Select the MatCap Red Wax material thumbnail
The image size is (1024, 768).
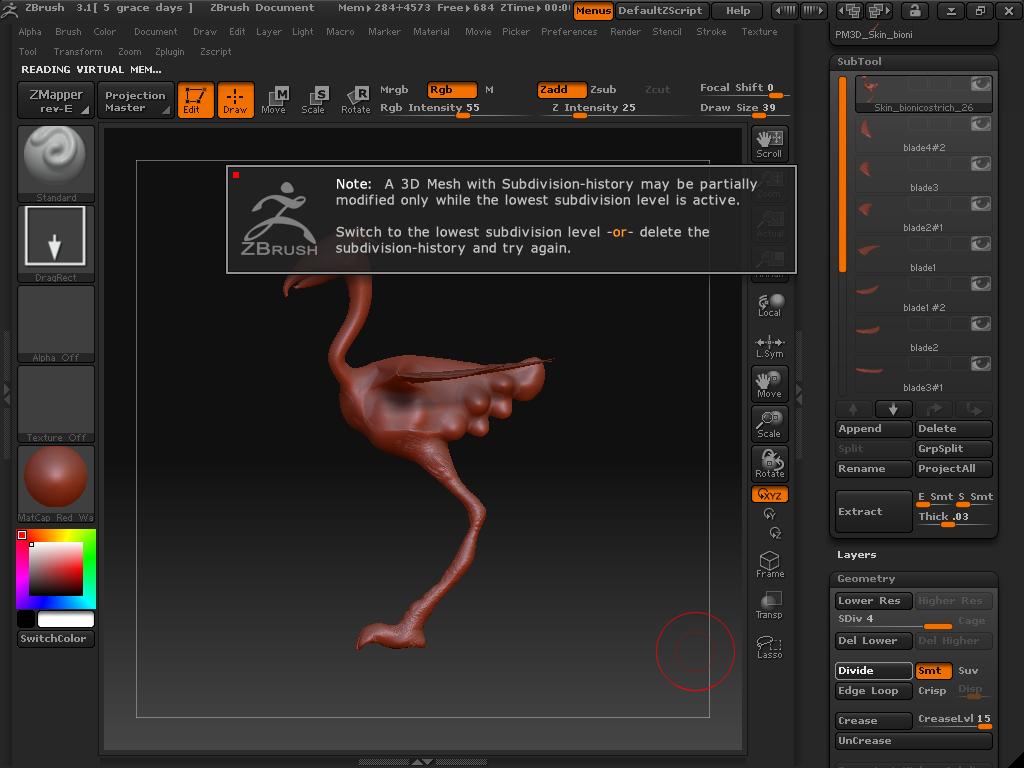56,478
